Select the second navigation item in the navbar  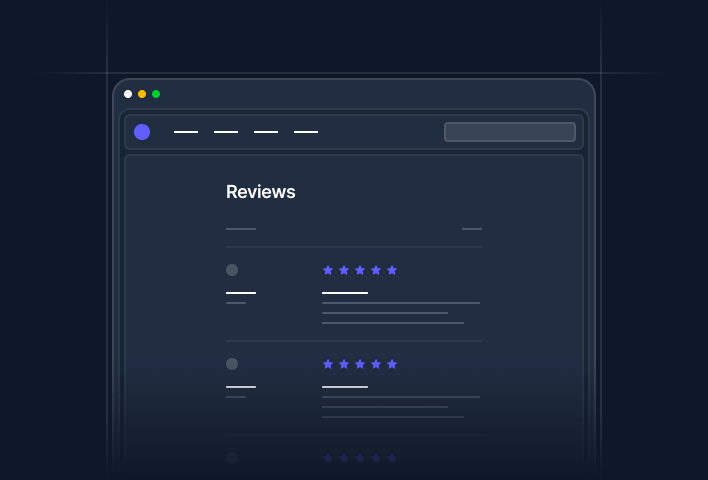pyautogui.click(x=226, y=132)
